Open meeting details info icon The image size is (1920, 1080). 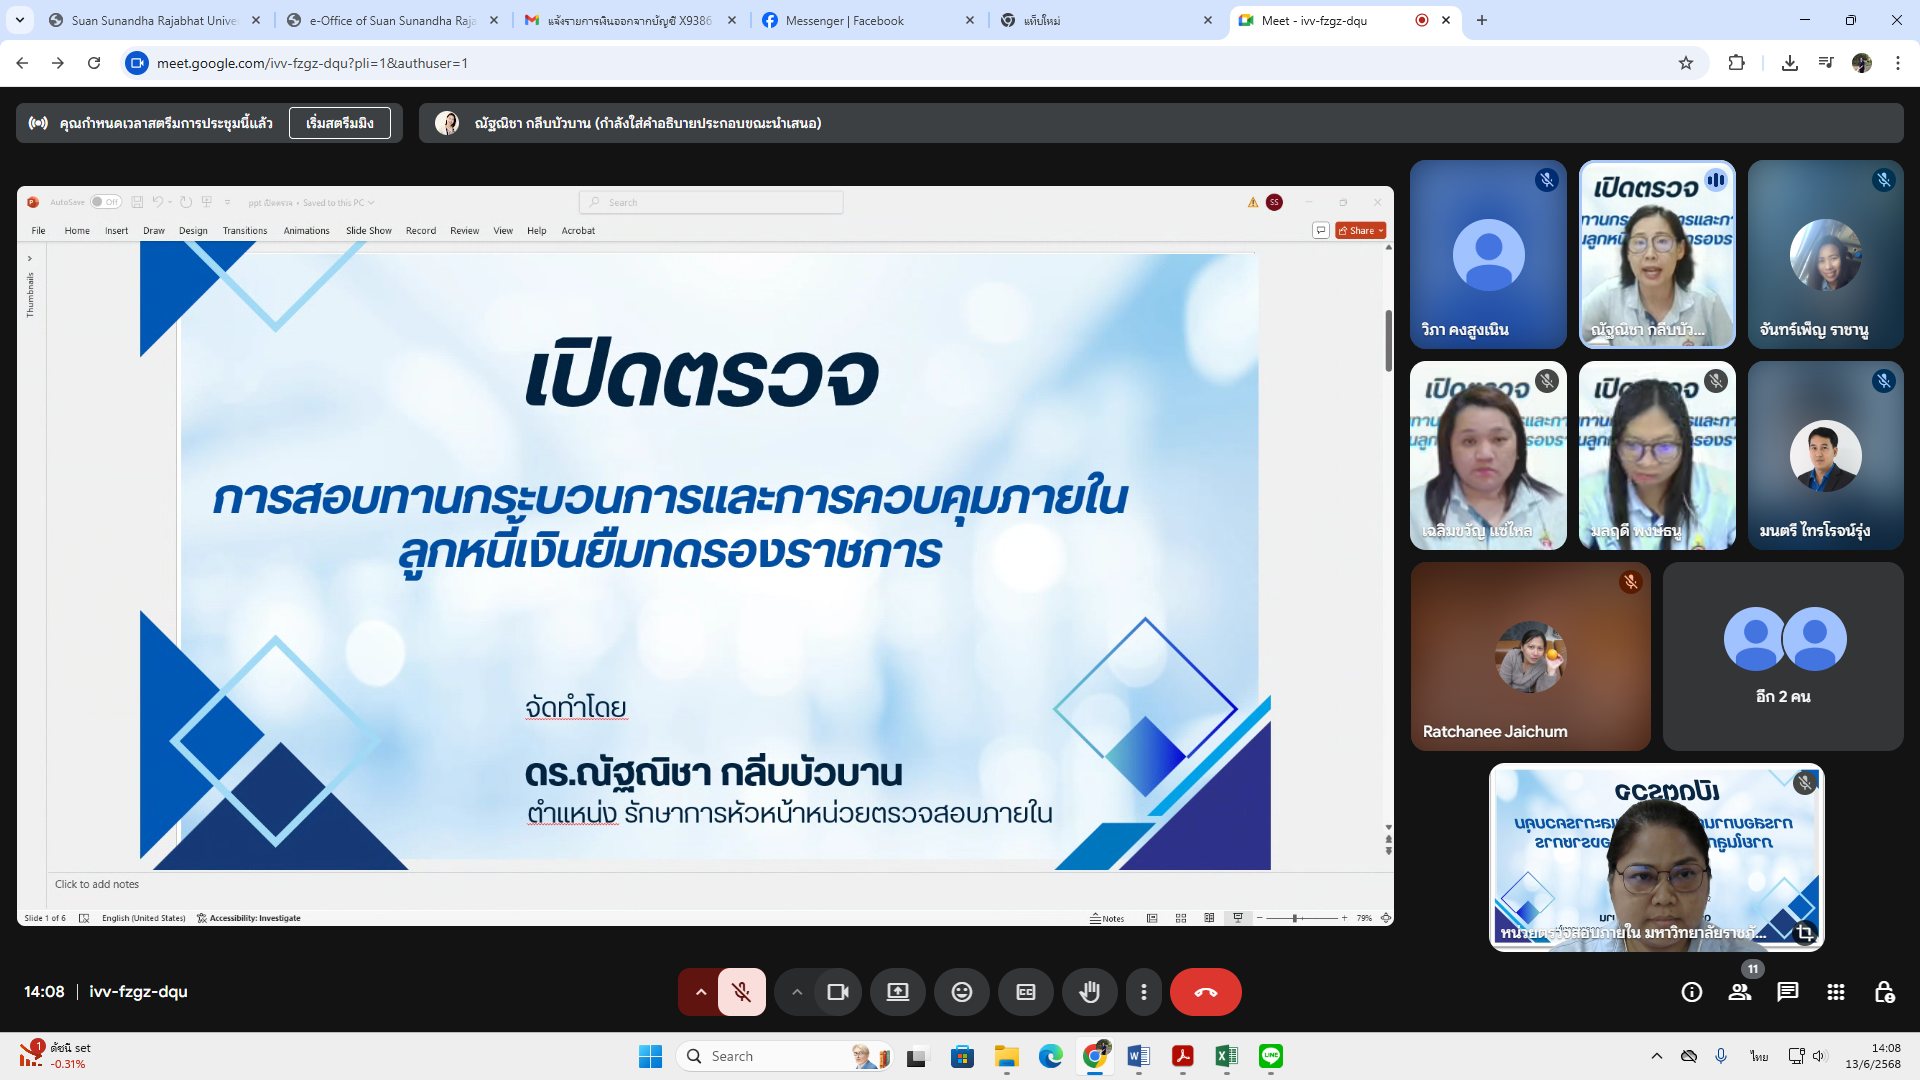(x=1691, y=992)
